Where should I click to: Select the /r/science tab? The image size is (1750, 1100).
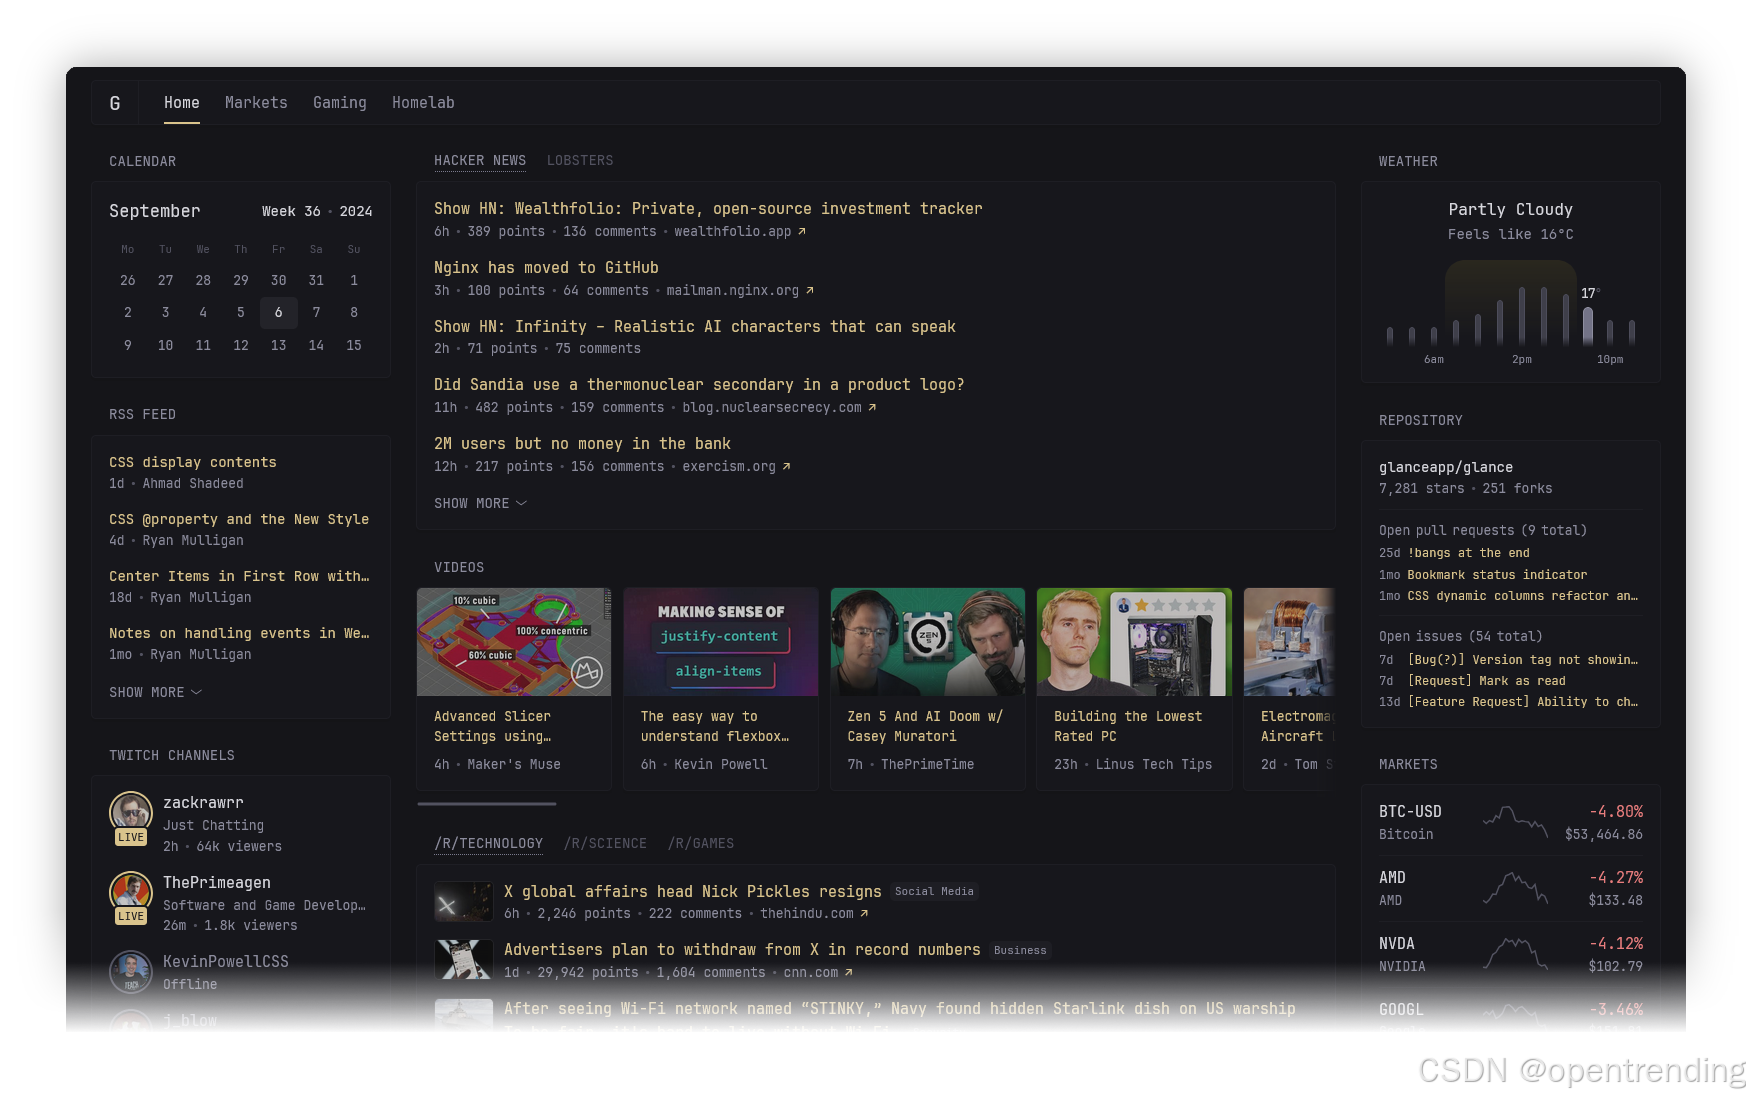(605, 844)
